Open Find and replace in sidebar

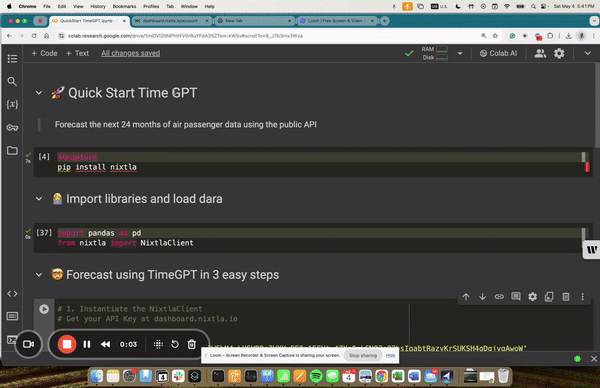coord(12,81)
